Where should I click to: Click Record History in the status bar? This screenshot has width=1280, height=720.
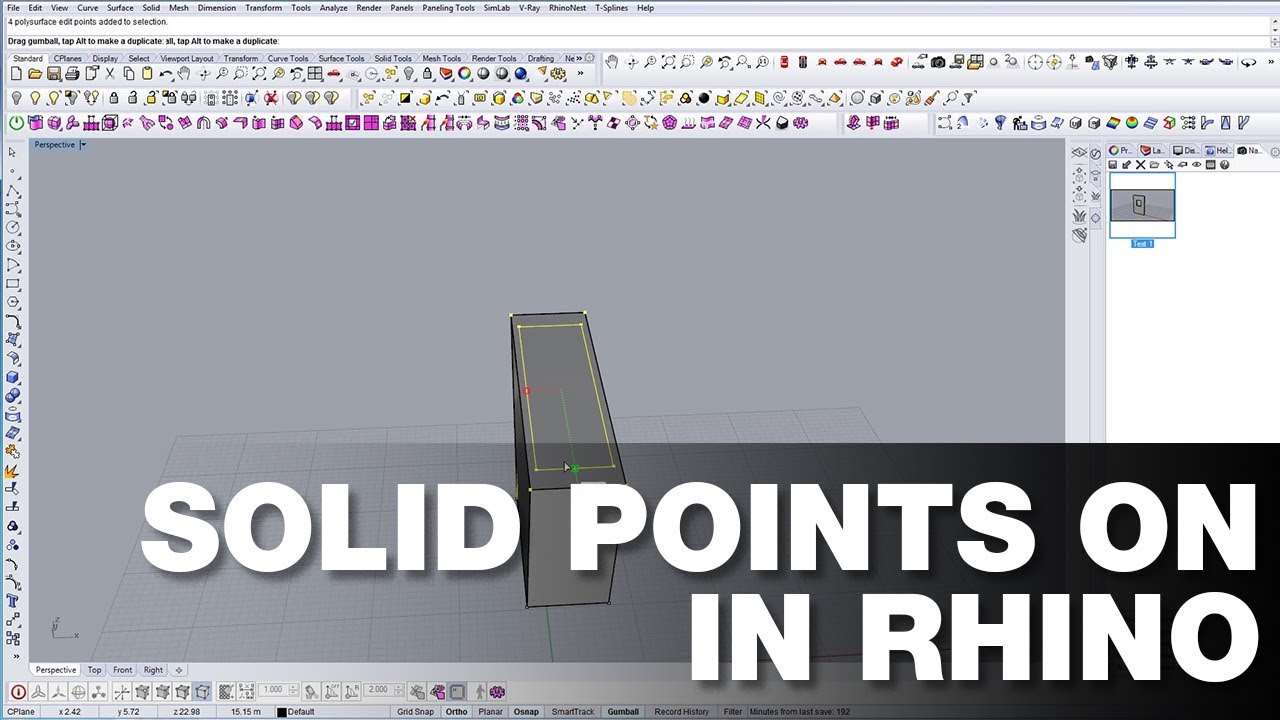coord(681,711)
